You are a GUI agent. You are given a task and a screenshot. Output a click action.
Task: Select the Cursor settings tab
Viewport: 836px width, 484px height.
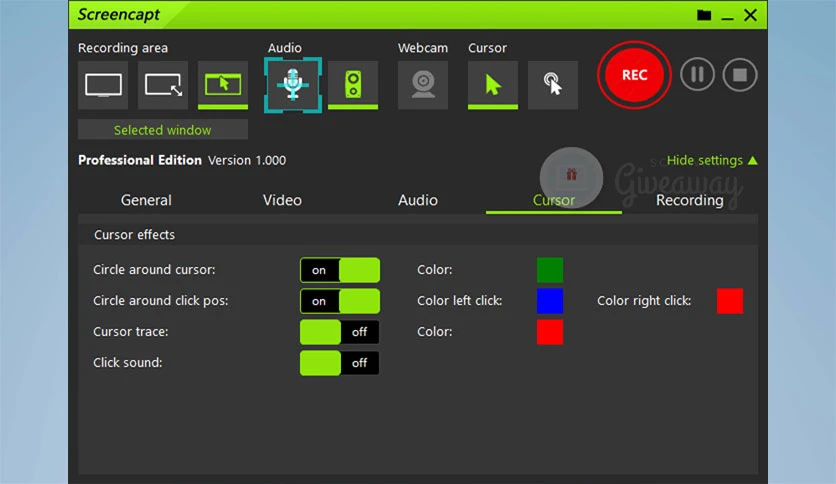click(x=553, y=200)
